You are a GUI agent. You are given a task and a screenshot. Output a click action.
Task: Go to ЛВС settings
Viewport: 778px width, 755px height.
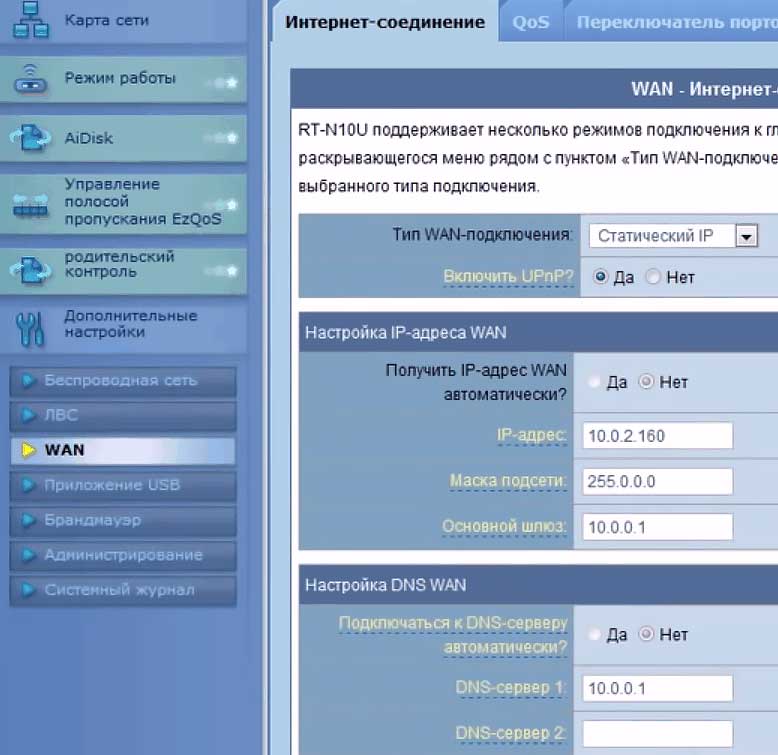click(x=123, y=416)
